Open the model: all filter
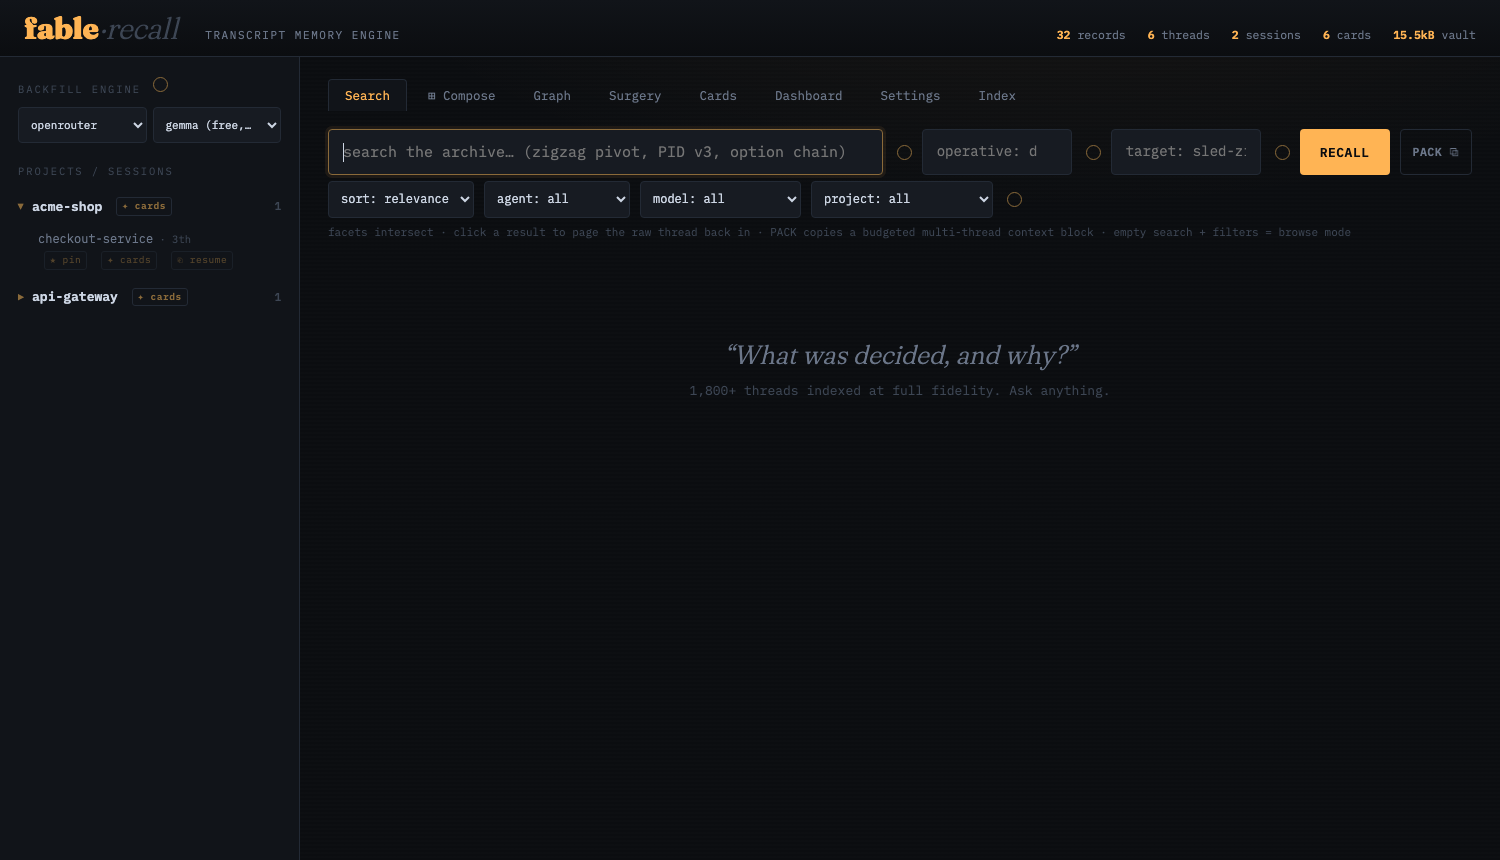 click(720, 199)
